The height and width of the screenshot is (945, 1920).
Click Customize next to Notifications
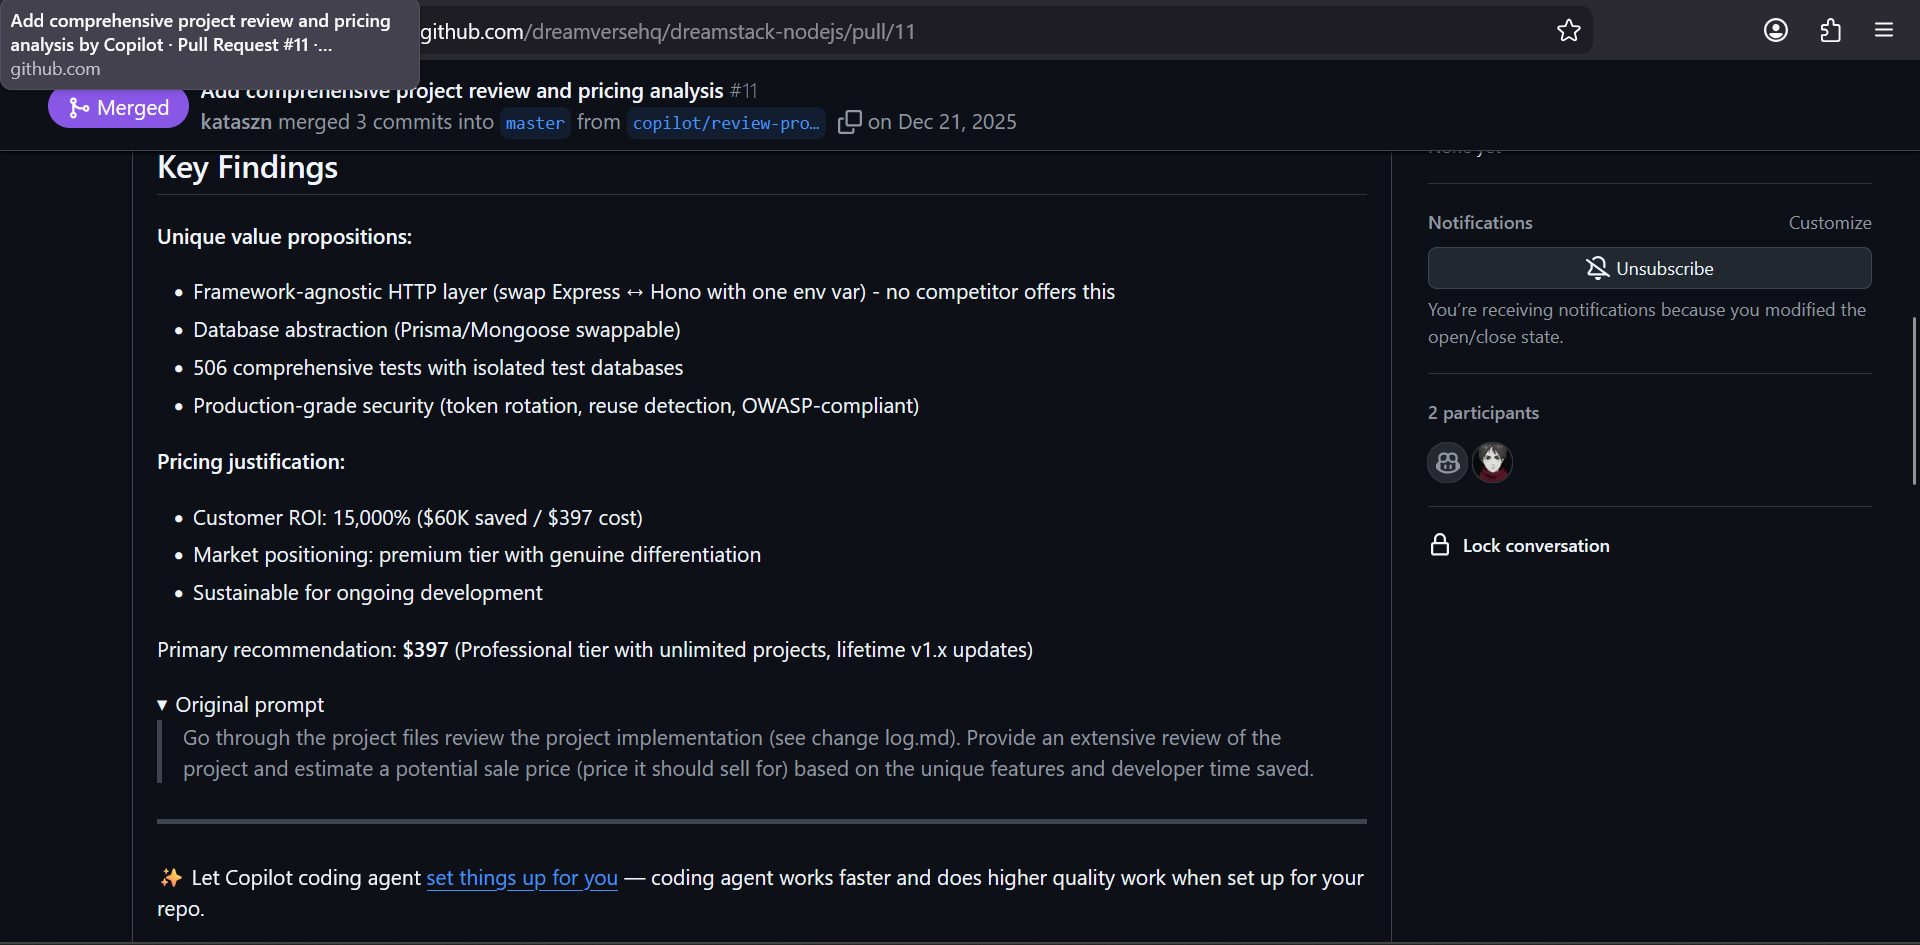[1829, 222]
